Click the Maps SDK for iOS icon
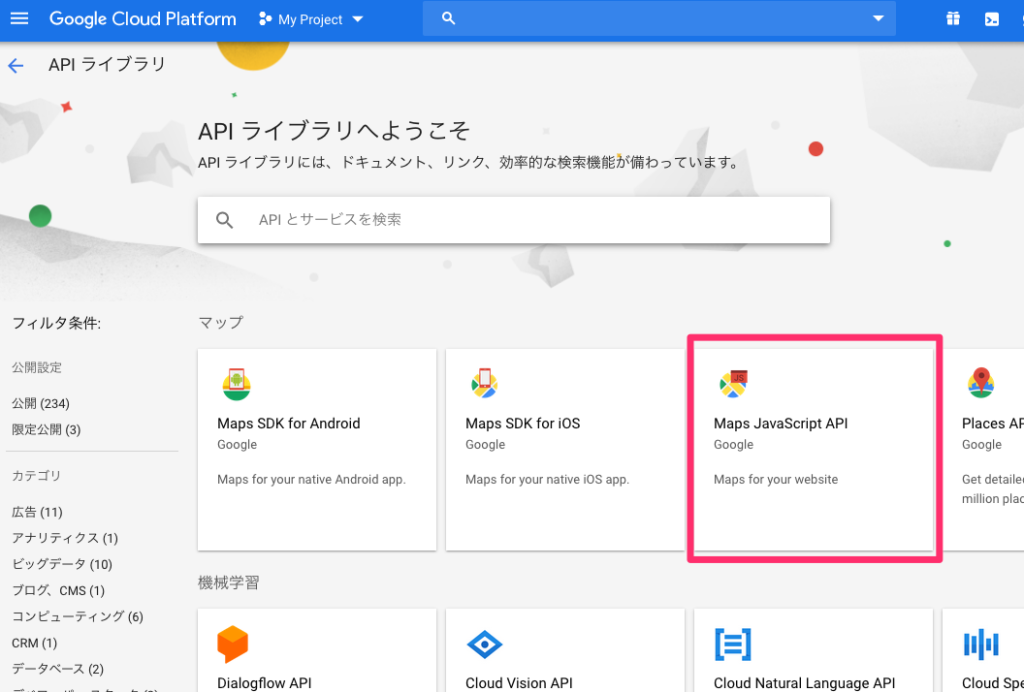Image resolution: width=1024 pixels, height=692 pixels. 484,383
